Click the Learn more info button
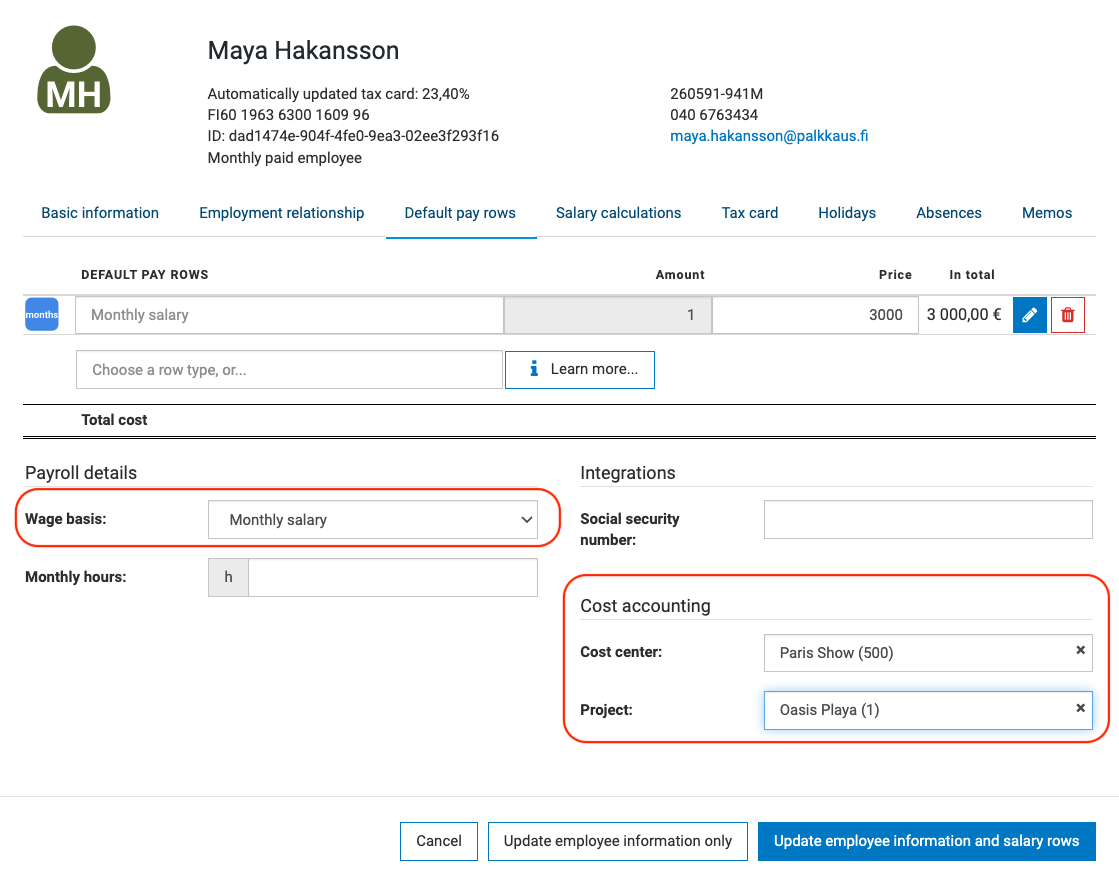The width and height of the screenshot is (1119, 880). pyautogui.click(x=580, y=369)
